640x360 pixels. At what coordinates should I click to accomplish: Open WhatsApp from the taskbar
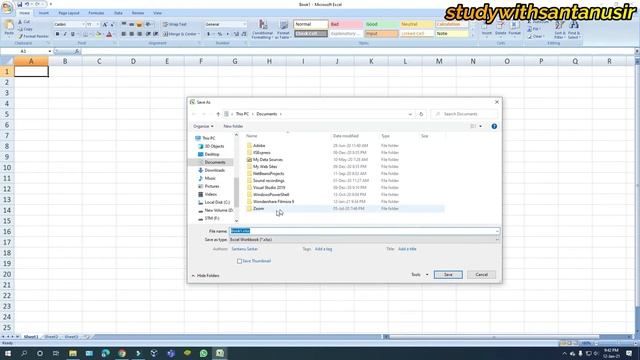(203, 353)
